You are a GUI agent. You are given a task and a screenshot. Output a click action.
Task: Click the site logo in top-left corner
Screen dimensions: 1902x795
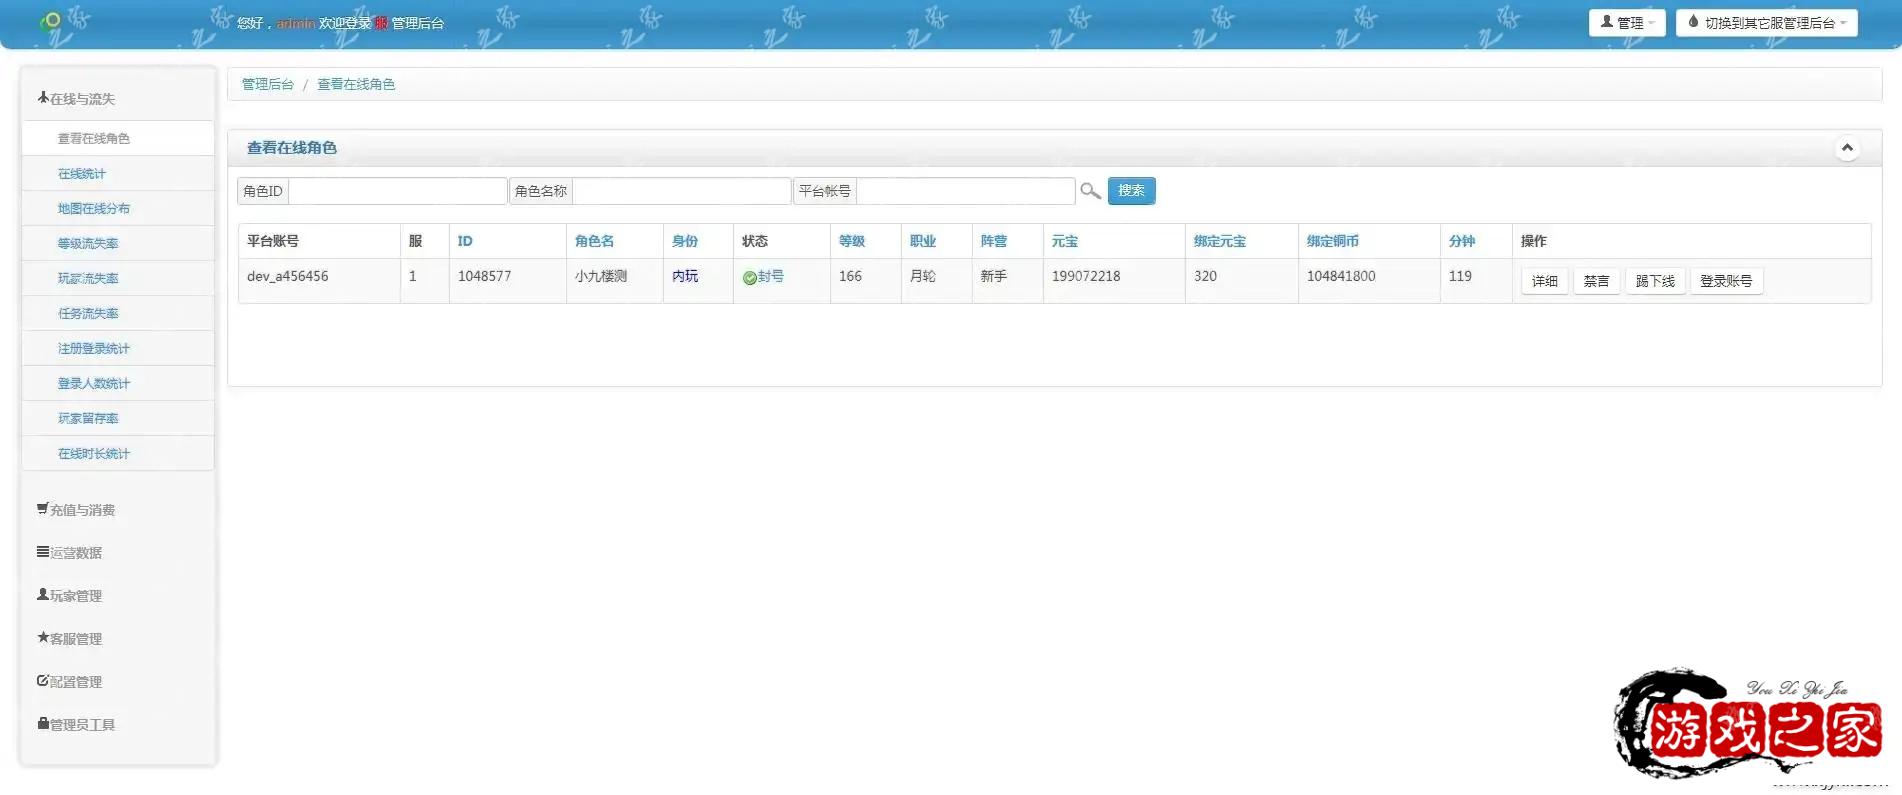tap(50, 20)
